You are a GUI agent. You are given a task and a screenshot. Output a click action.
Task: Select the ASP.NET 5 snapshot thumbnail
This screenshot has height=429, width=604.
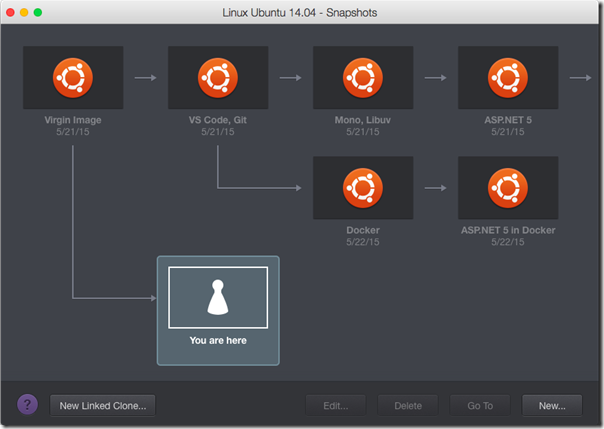click(x=508, y=77)
